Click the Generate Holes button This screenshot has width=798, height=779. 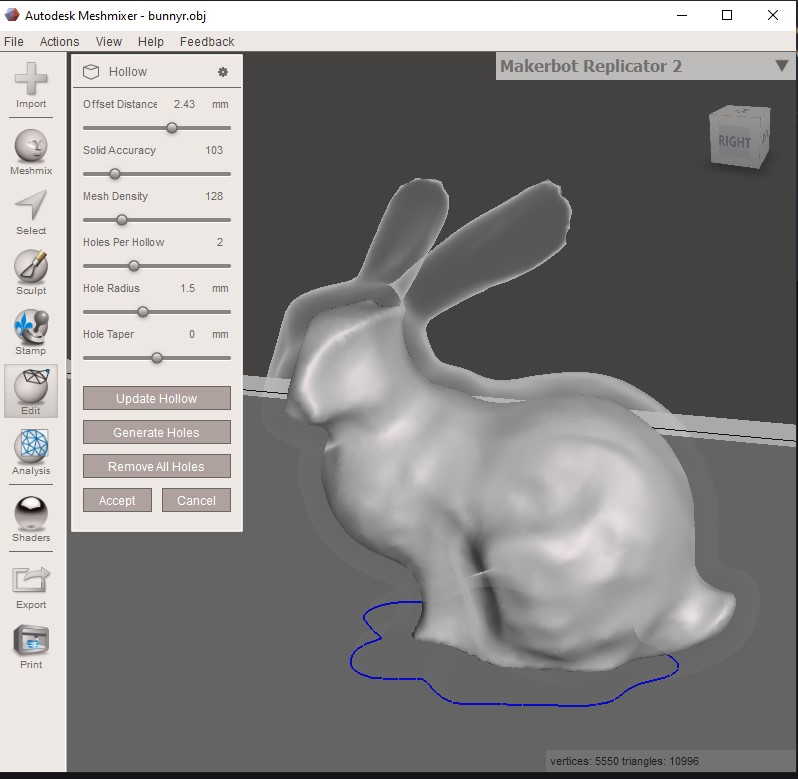[157, 432]
